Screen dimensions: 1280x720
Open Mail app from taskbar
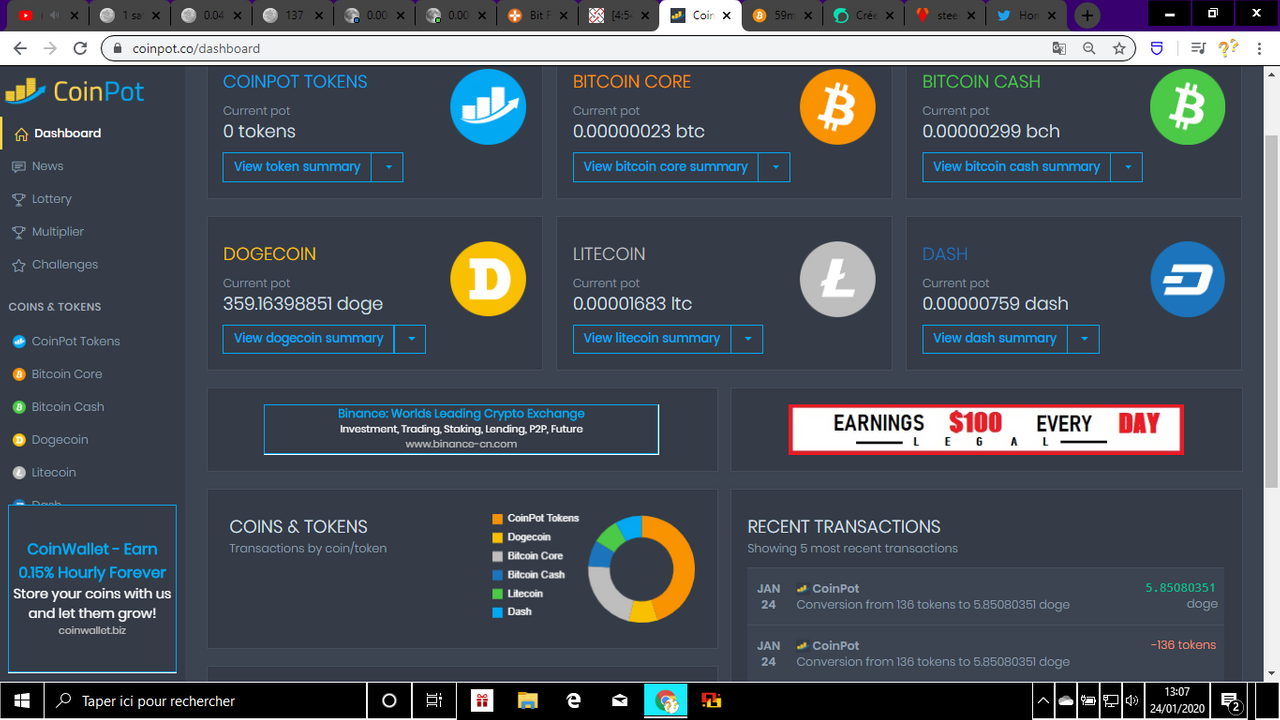[620, 700]
